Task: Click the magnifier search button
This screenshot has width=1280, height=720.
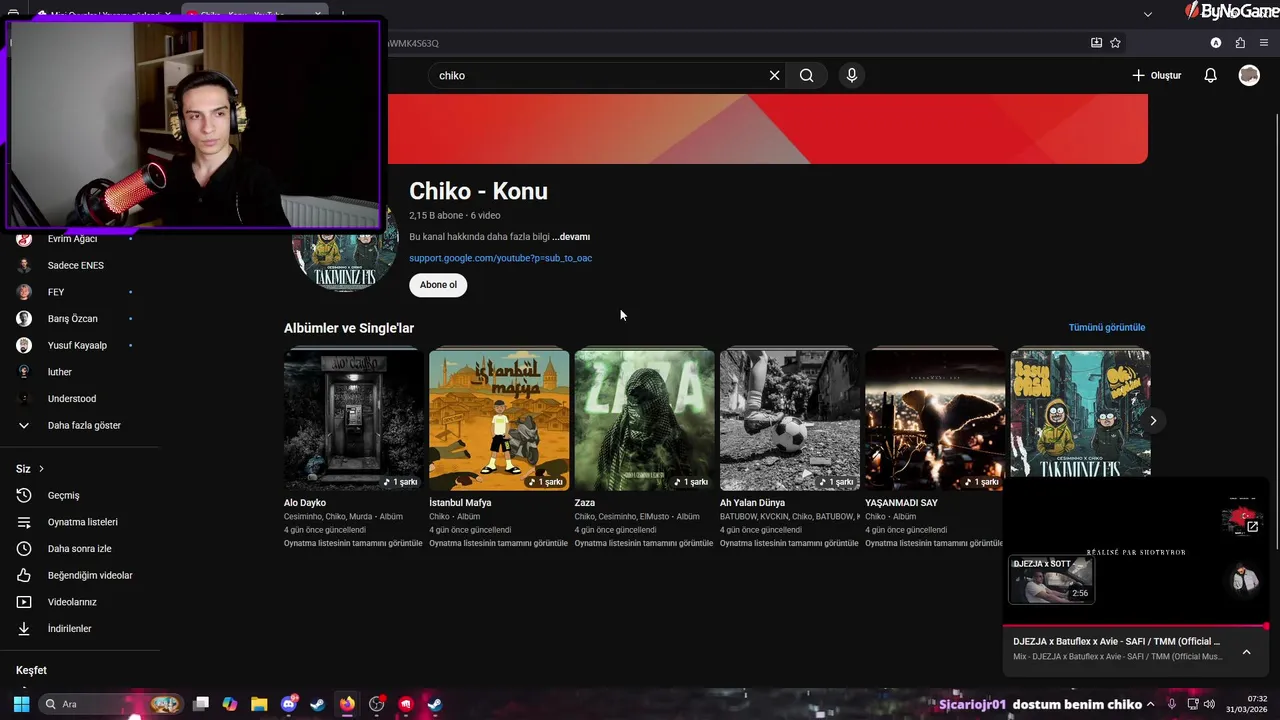Action: point(807,75)
